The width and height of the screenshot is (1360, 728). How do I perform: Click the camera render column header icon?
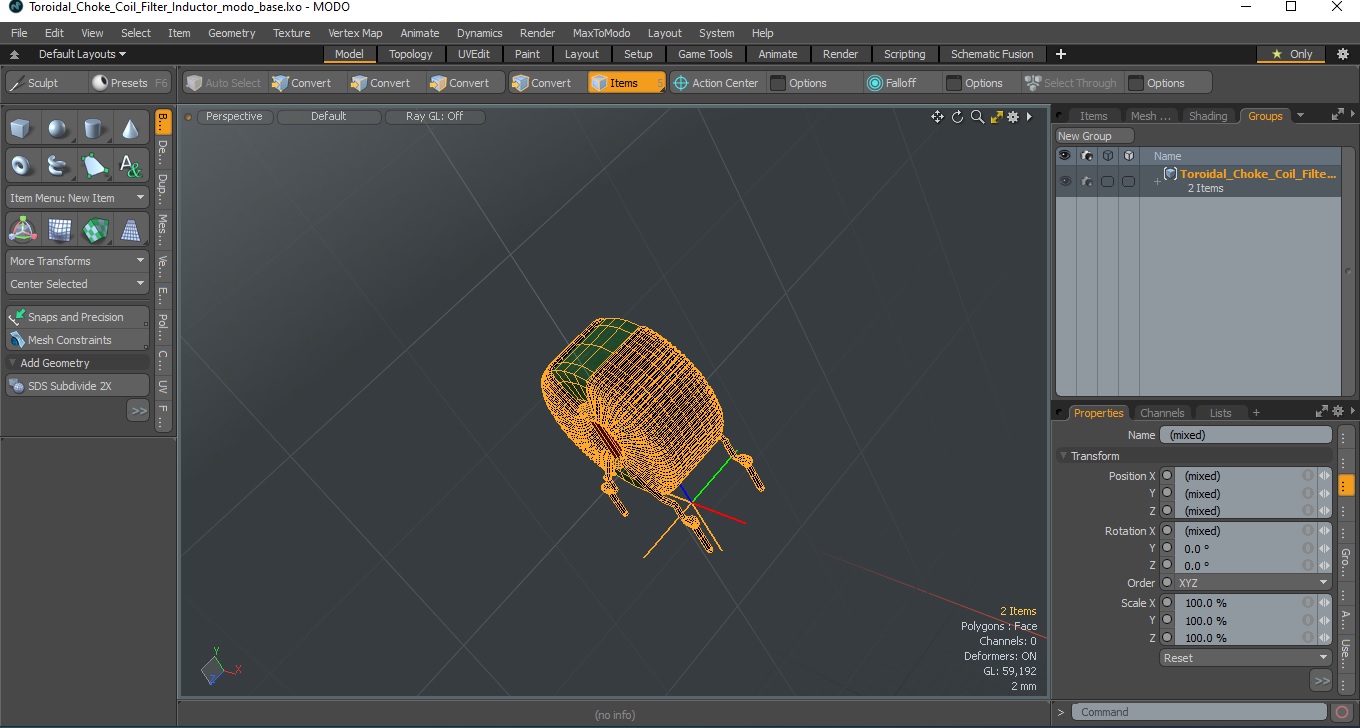(x=1086, y=156)
